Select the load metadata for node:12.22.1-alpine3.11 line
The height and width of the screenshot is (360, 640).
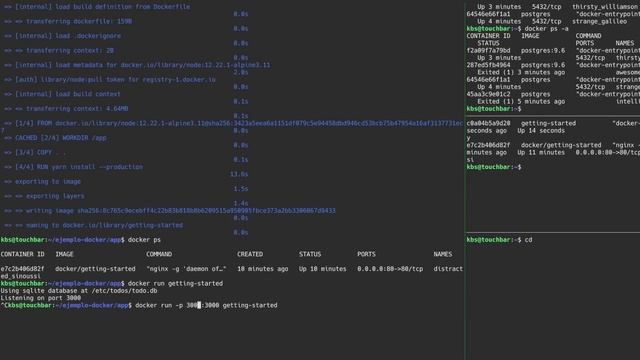[137, 65]
